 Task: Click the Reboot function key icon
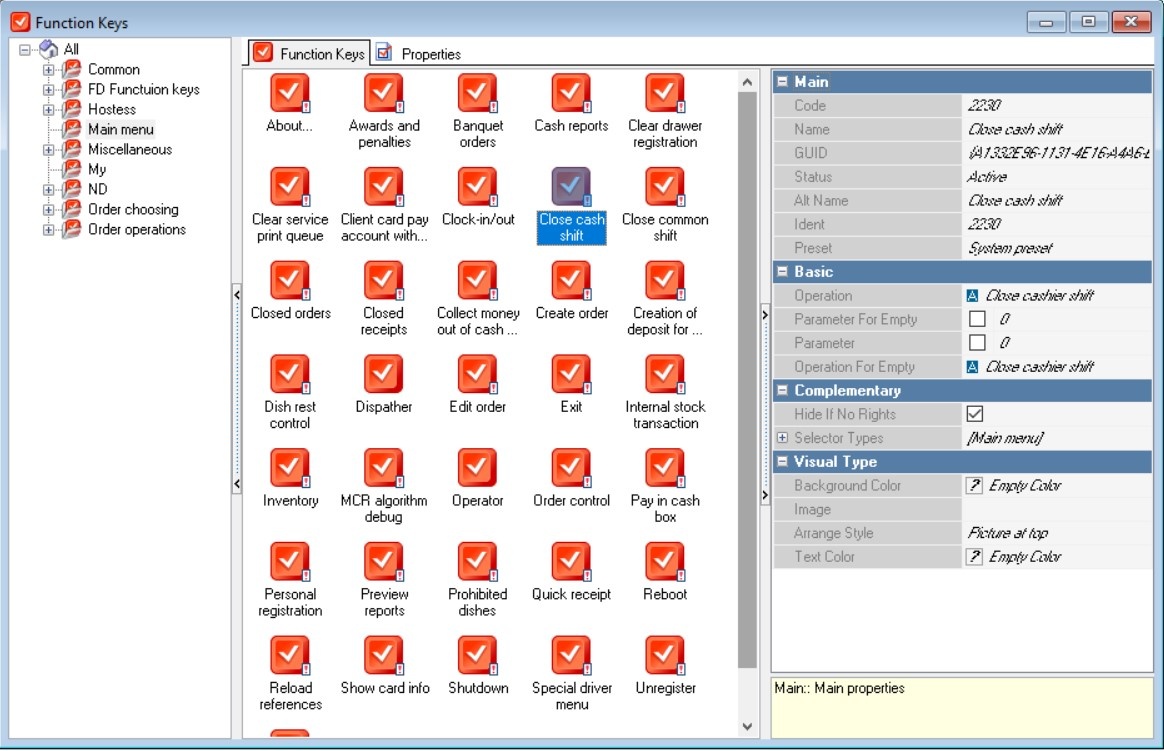coord(665,563)
